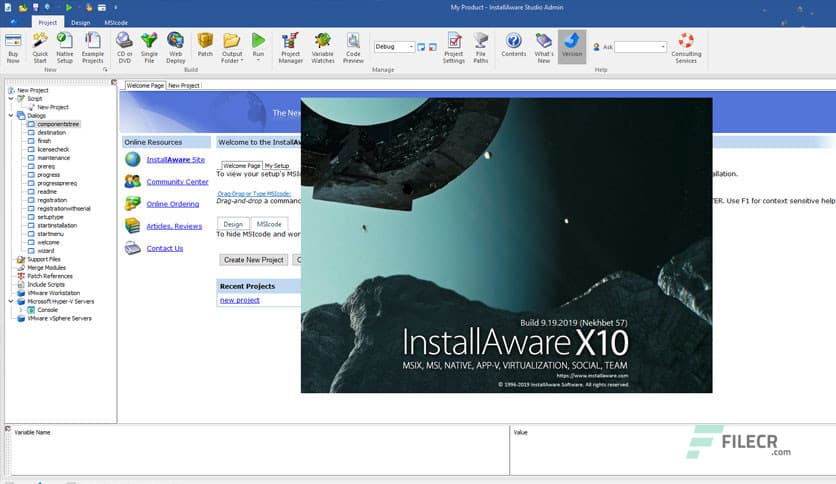Image resolution: width=836 pixels, height=484 pixels.
Task: Close the project tree panel
Action: point(114,82)
